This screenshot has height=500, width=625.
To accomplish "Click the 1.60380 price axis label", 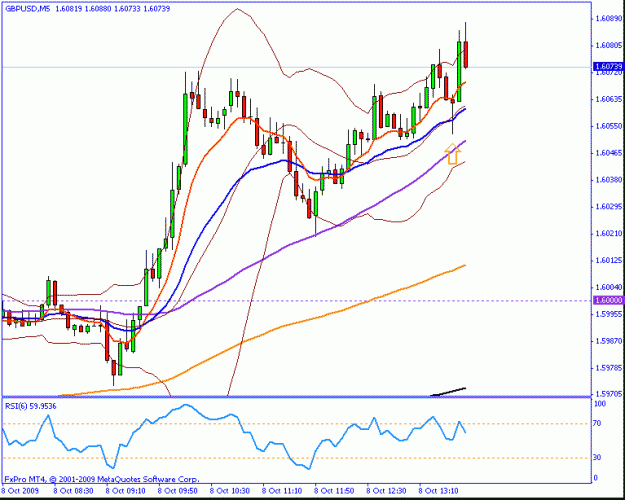I will coord(608,180).
